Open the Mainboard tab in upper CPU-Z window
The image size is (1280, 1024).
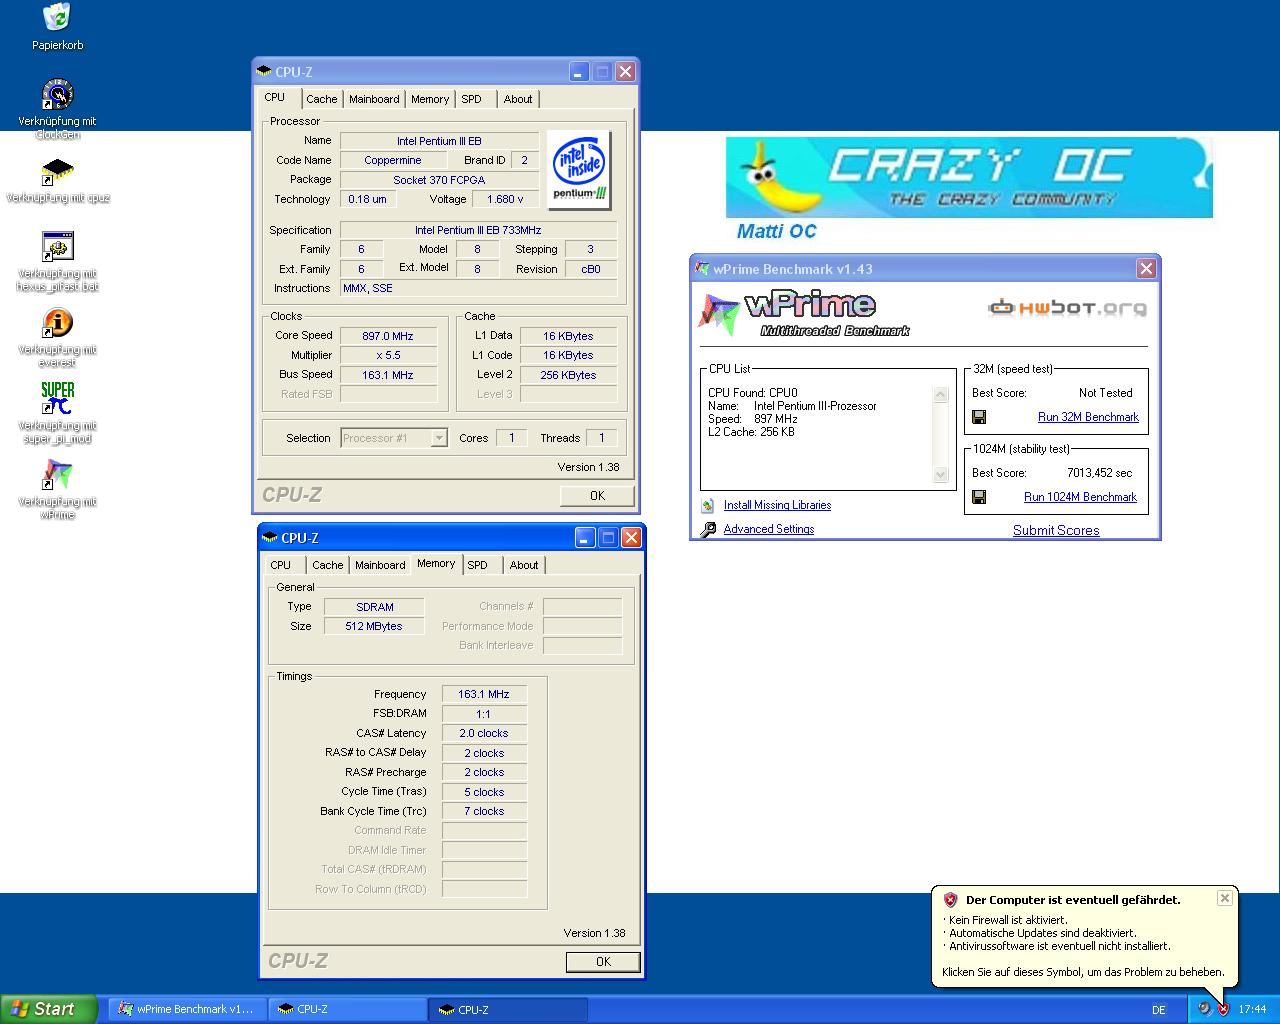(x=374, y=99)
